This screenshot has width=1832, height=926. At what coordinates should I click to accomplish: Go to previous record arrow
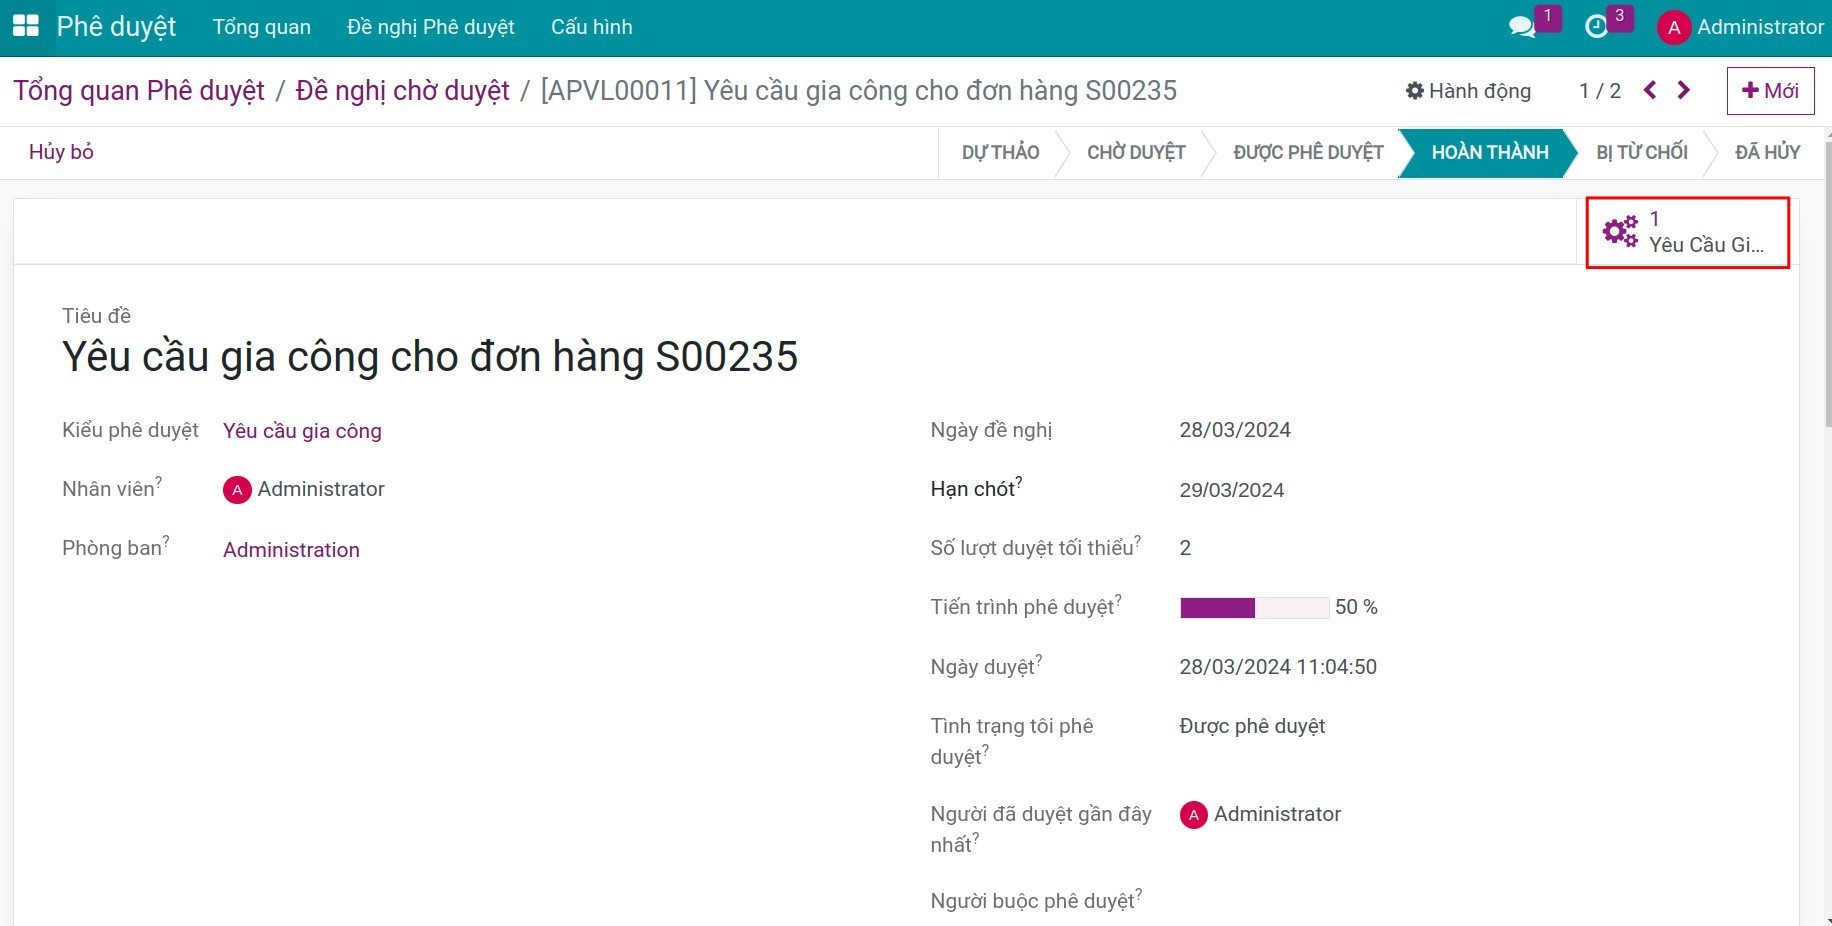coord(1650,91)
